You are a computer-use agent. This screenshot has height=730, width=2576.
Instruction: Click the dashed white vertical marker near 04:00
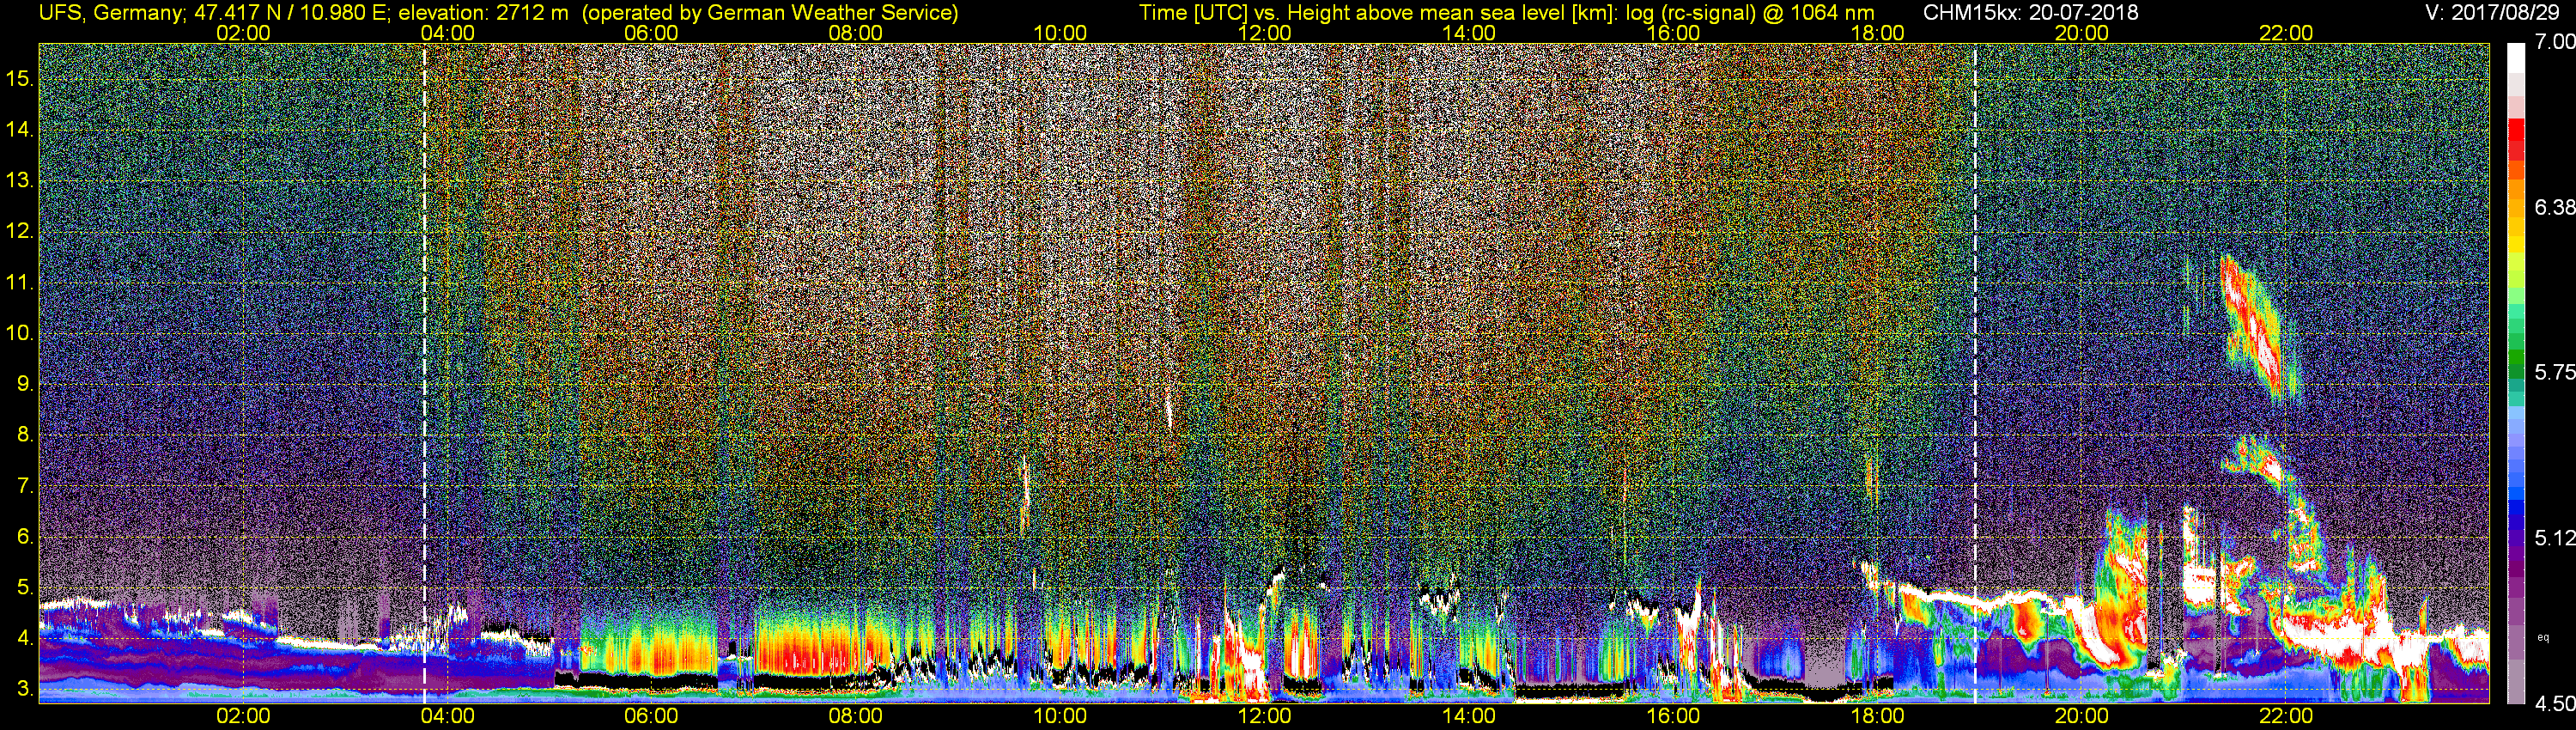click(424, 373)
